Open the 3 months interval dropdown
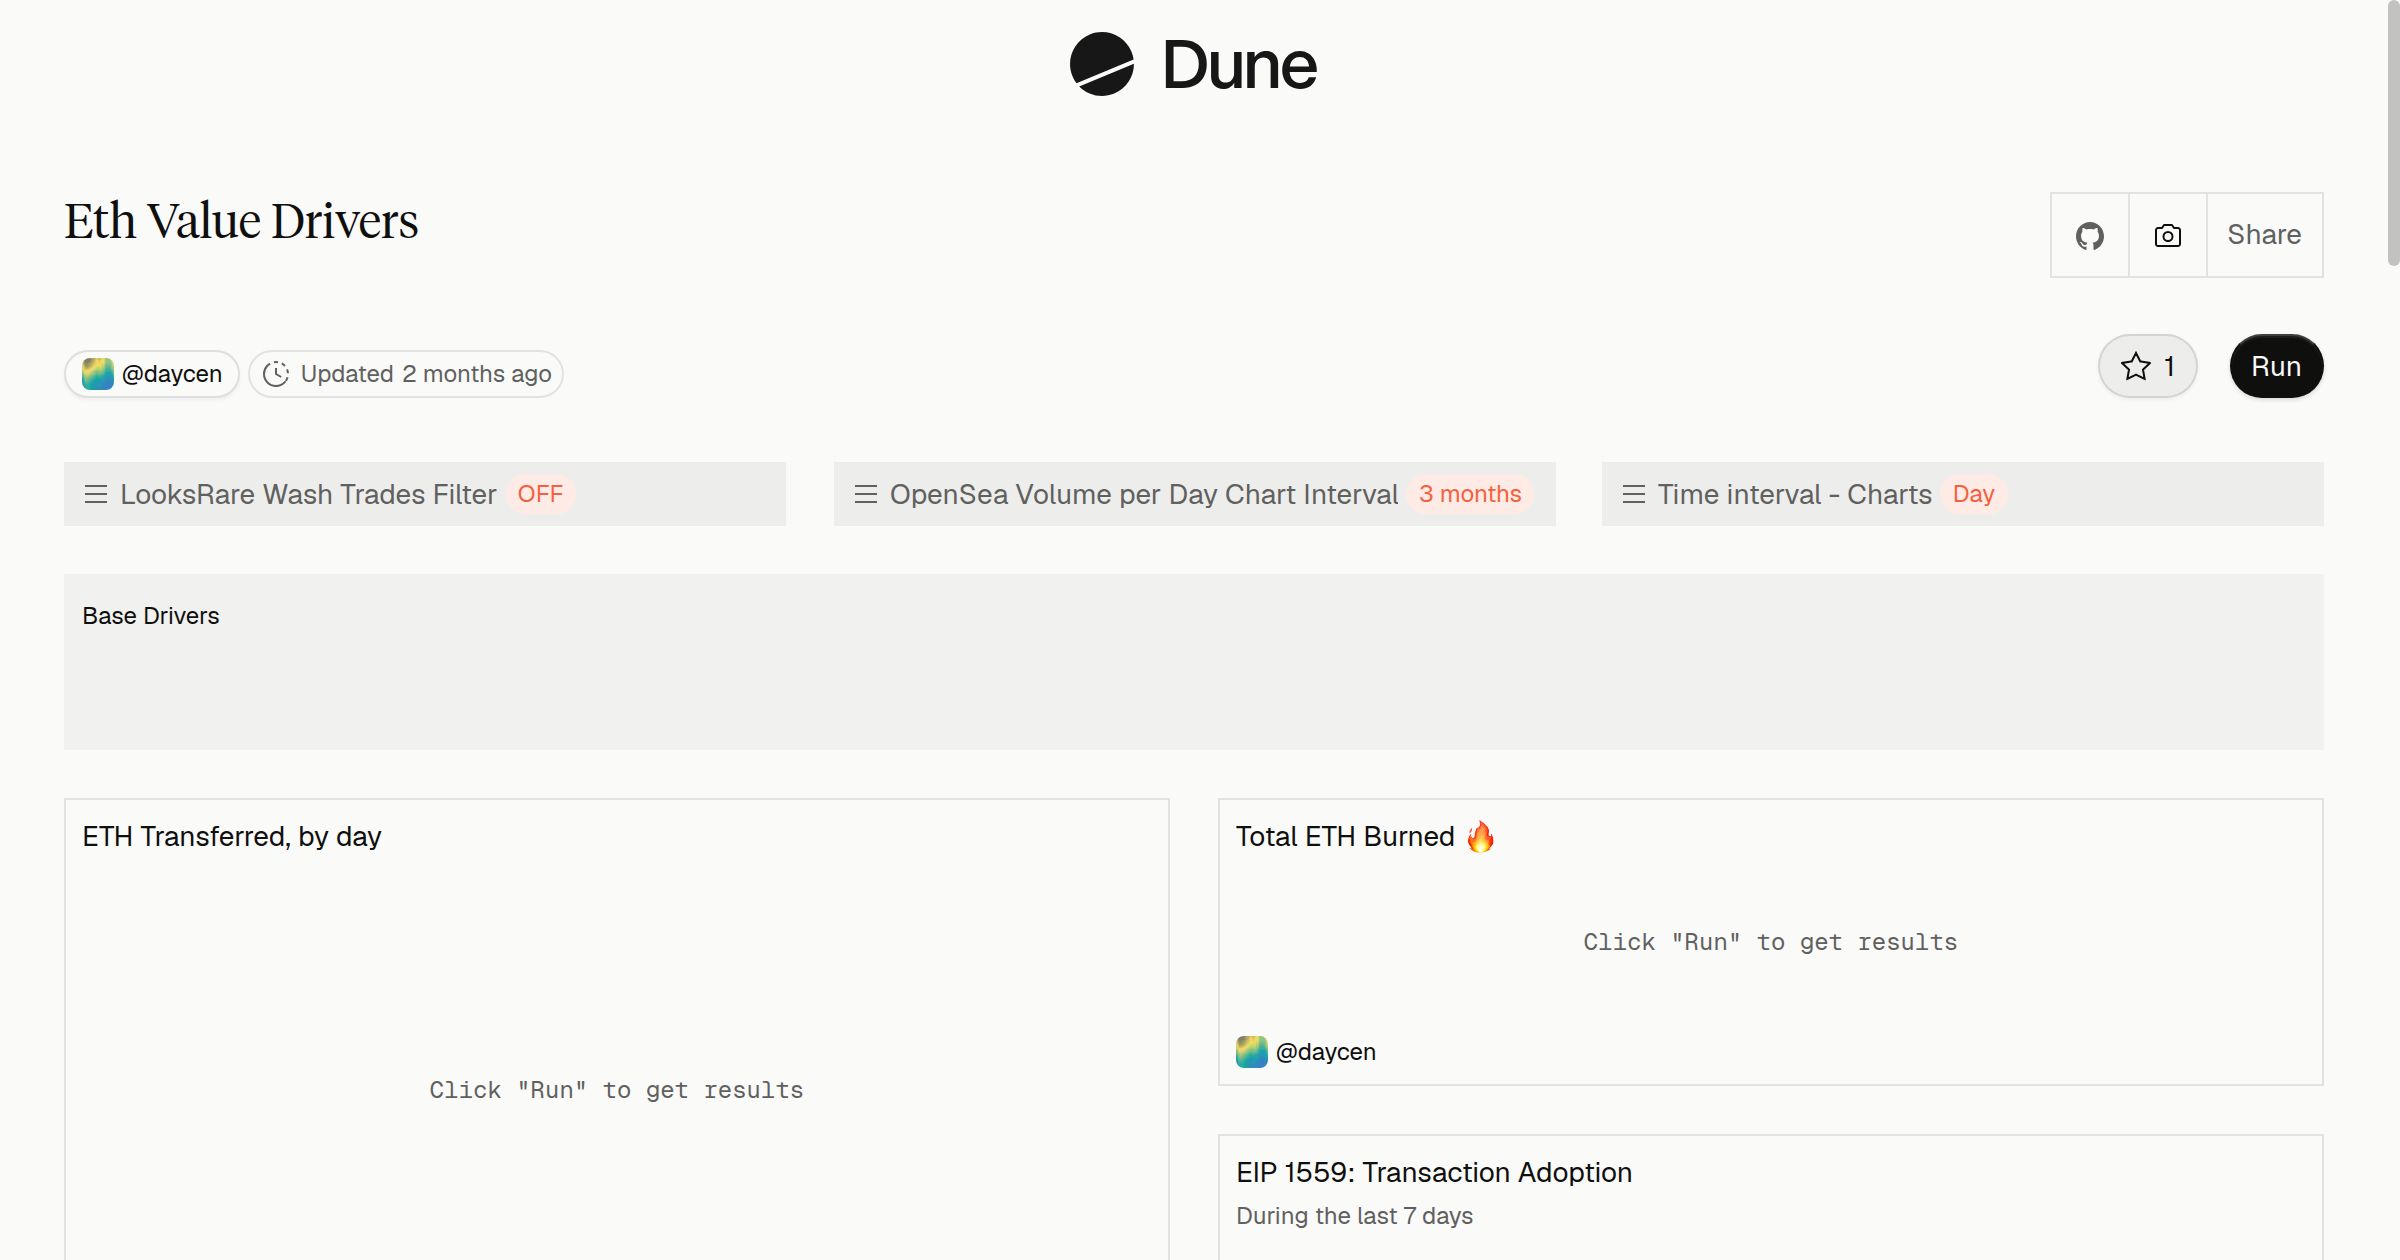 click(1470, 494)
